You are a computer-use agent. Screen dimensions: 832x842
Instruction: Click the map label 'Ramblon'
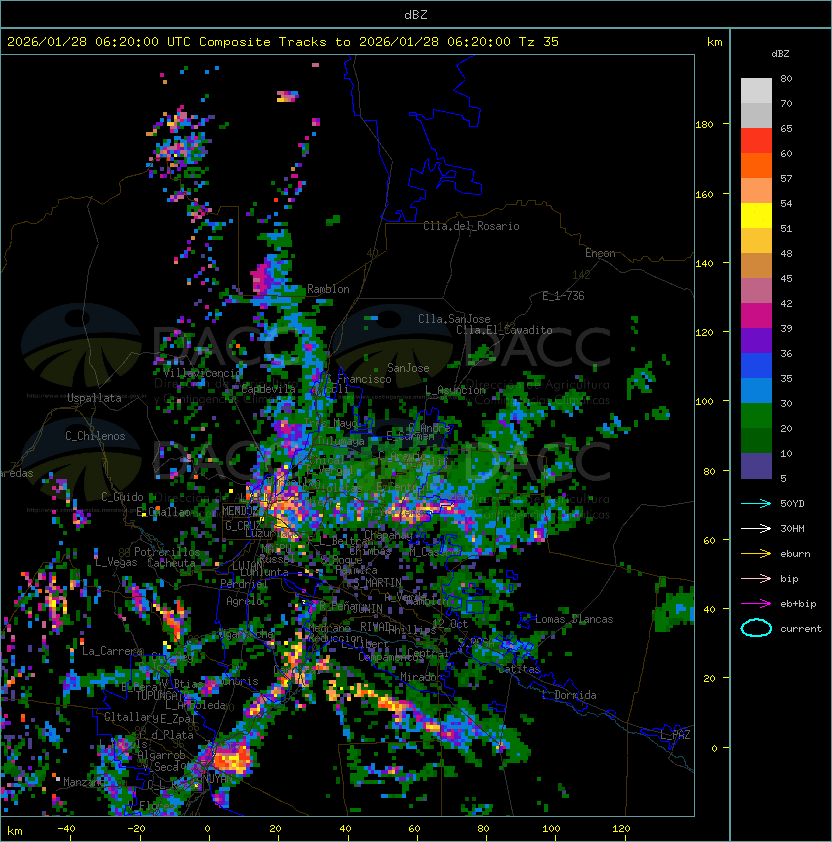[x=328, y=289]
